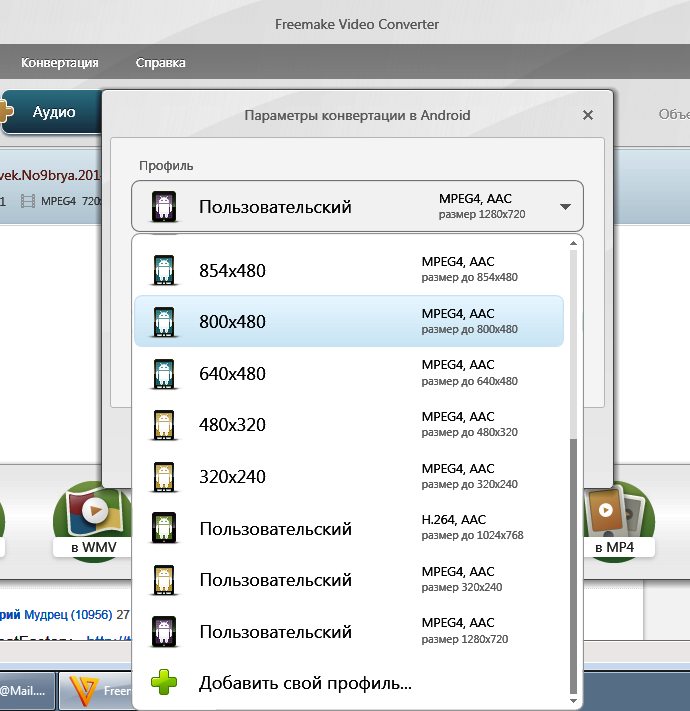Click the в WMV format button
The height and width of the screenshot is (711, 690).
point(93,521)
